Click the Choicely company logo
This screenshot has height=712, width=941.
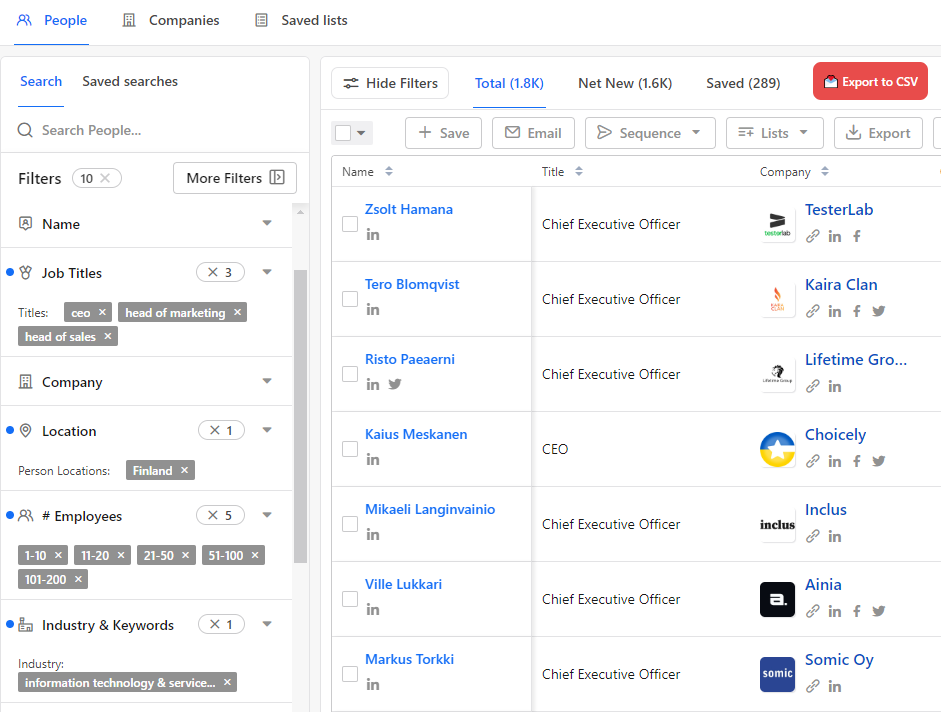pyautogui.click(x=777, y=450)
